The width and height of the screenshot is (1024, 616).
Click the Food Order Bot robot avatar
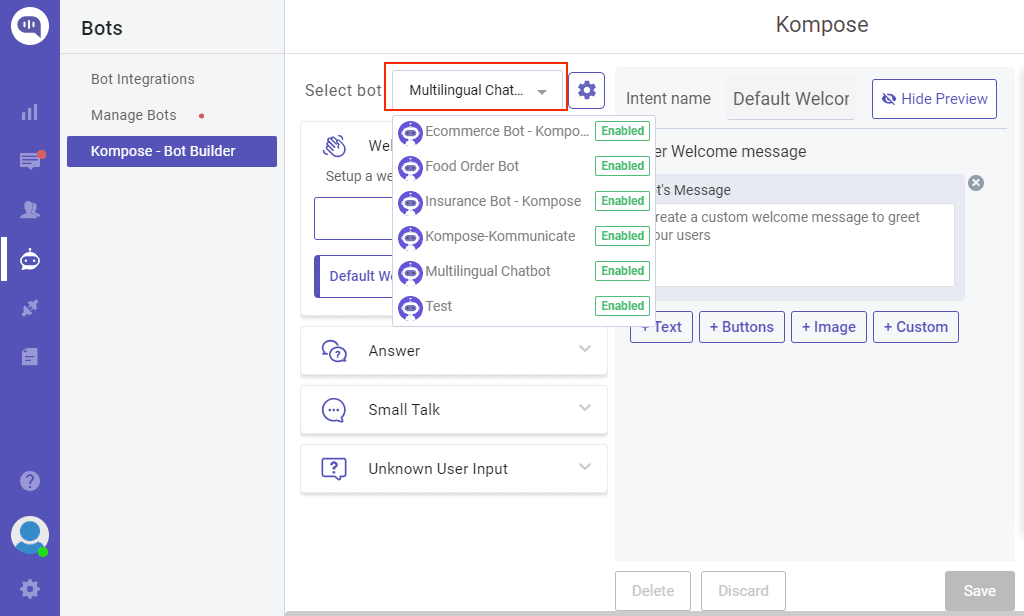410,167
